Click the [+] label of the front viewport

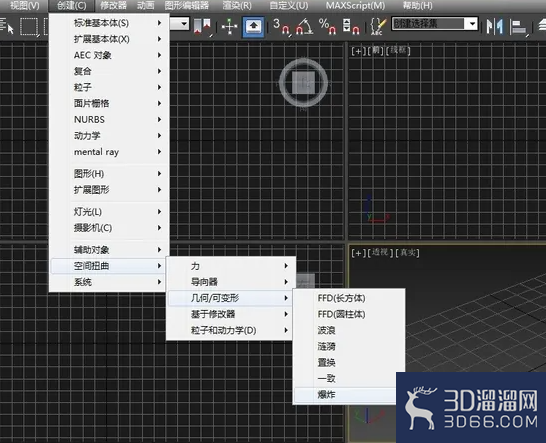[x=358, y=51]
